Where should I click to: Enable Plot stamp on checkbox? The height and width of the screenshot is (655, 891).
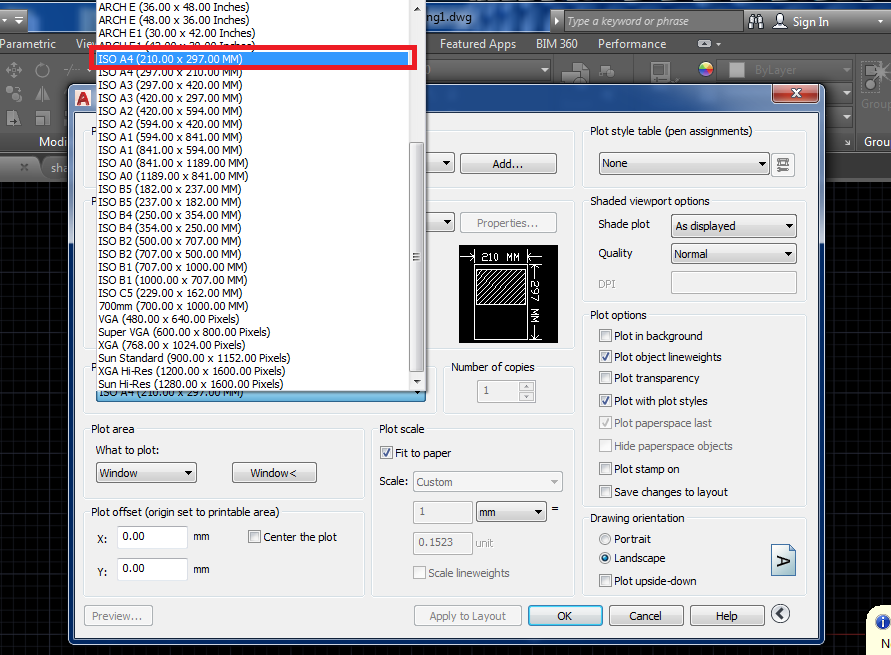605,469
